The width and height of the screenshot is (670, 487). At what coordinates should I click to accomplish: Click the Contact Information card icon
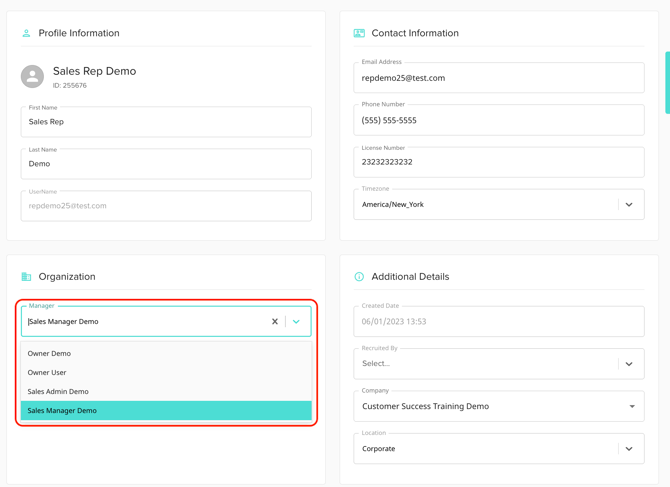(359, 33)
